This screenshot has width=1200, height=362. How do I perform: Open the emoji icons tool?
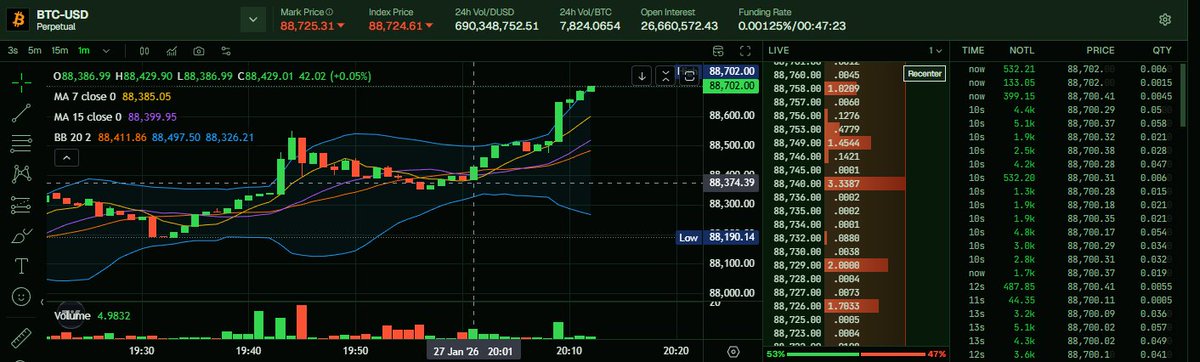point(20,297)
